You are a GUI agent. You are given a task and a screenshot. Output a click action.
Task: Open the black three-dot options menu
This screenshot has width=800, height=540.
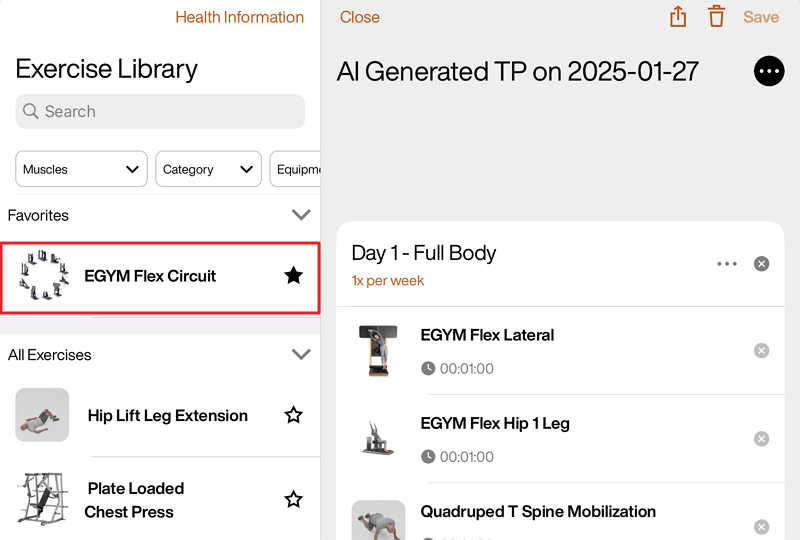[769, 71]
